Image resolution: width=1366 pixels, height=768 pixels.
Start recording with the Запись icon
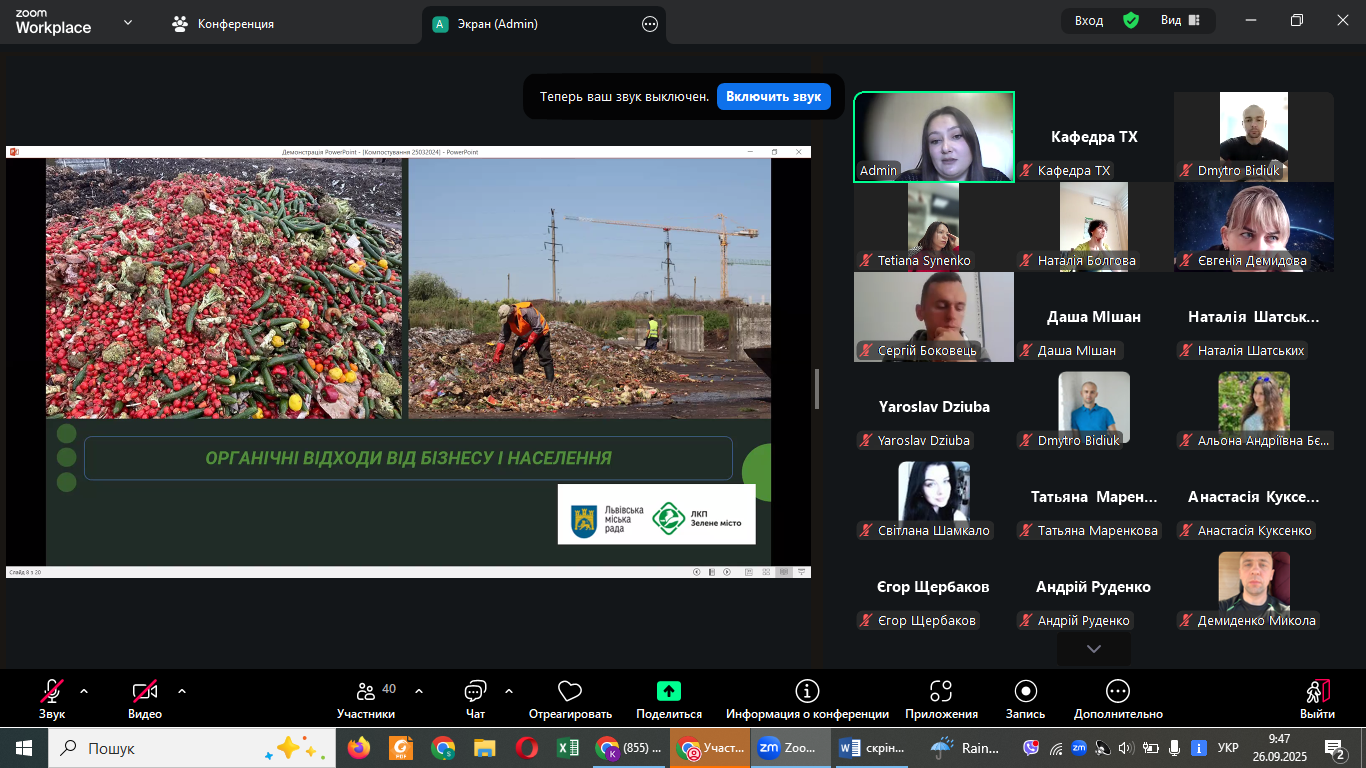[x=1025, y=691]
